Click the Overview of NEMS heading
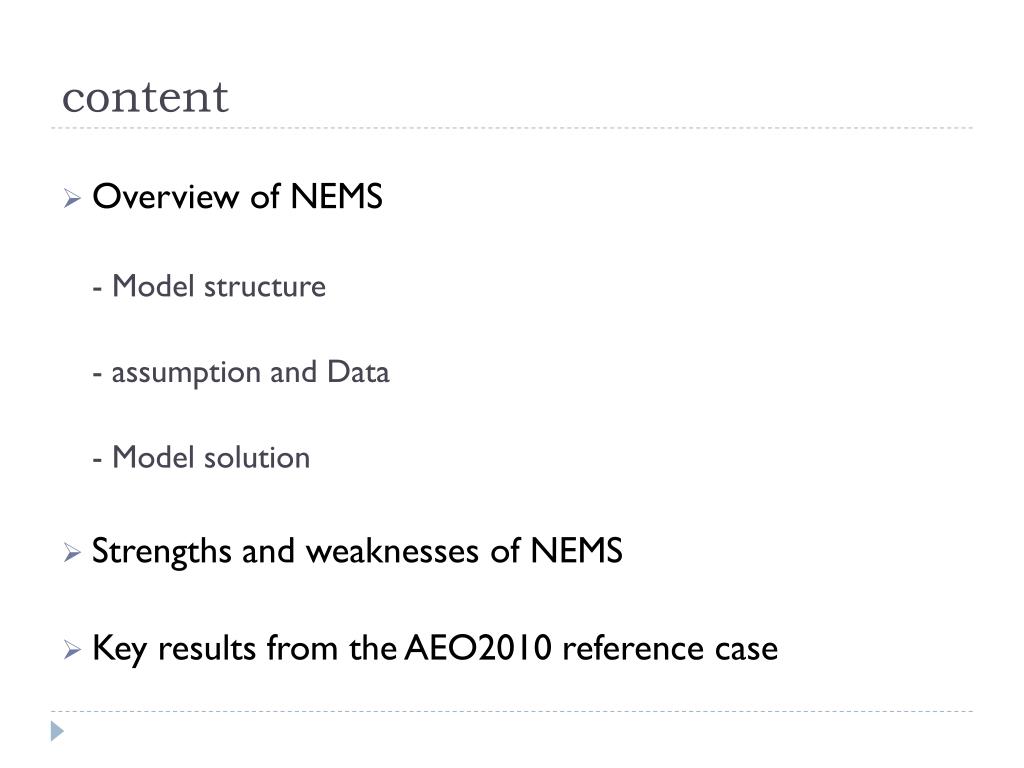 tap(238, 197)
